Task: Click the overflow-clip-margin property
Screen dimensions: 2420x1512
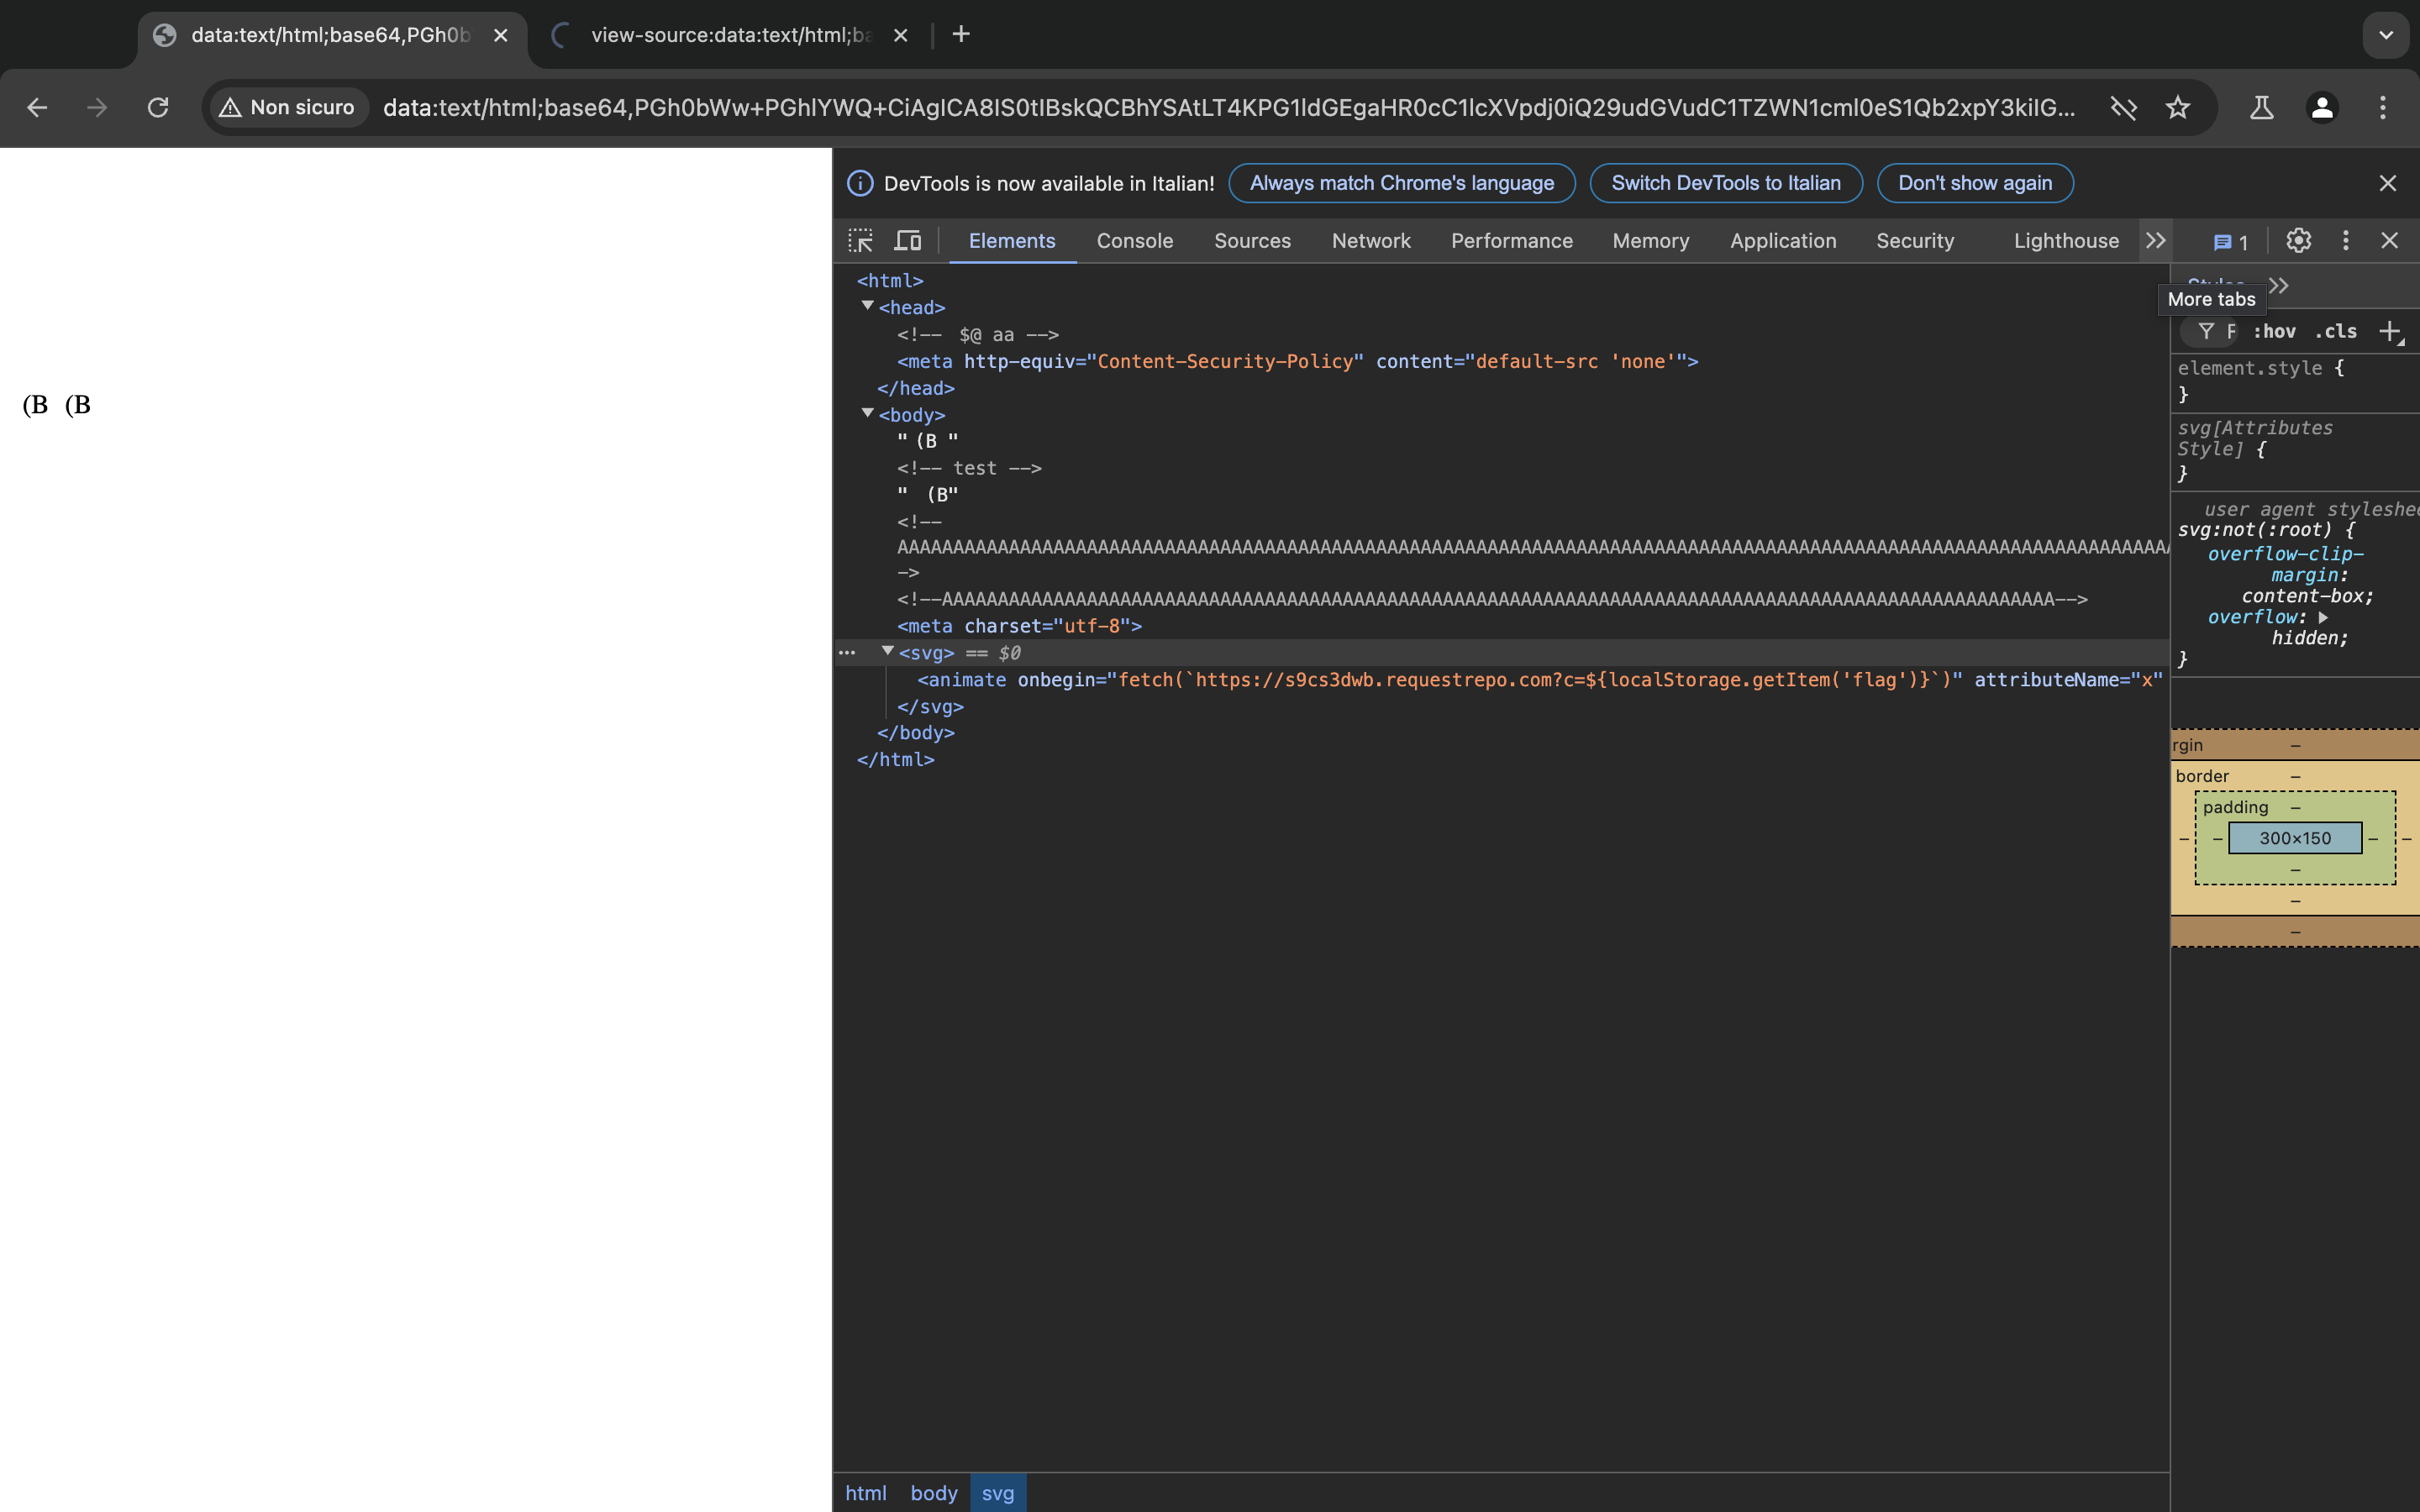Action: click(x=2285, y=564)
